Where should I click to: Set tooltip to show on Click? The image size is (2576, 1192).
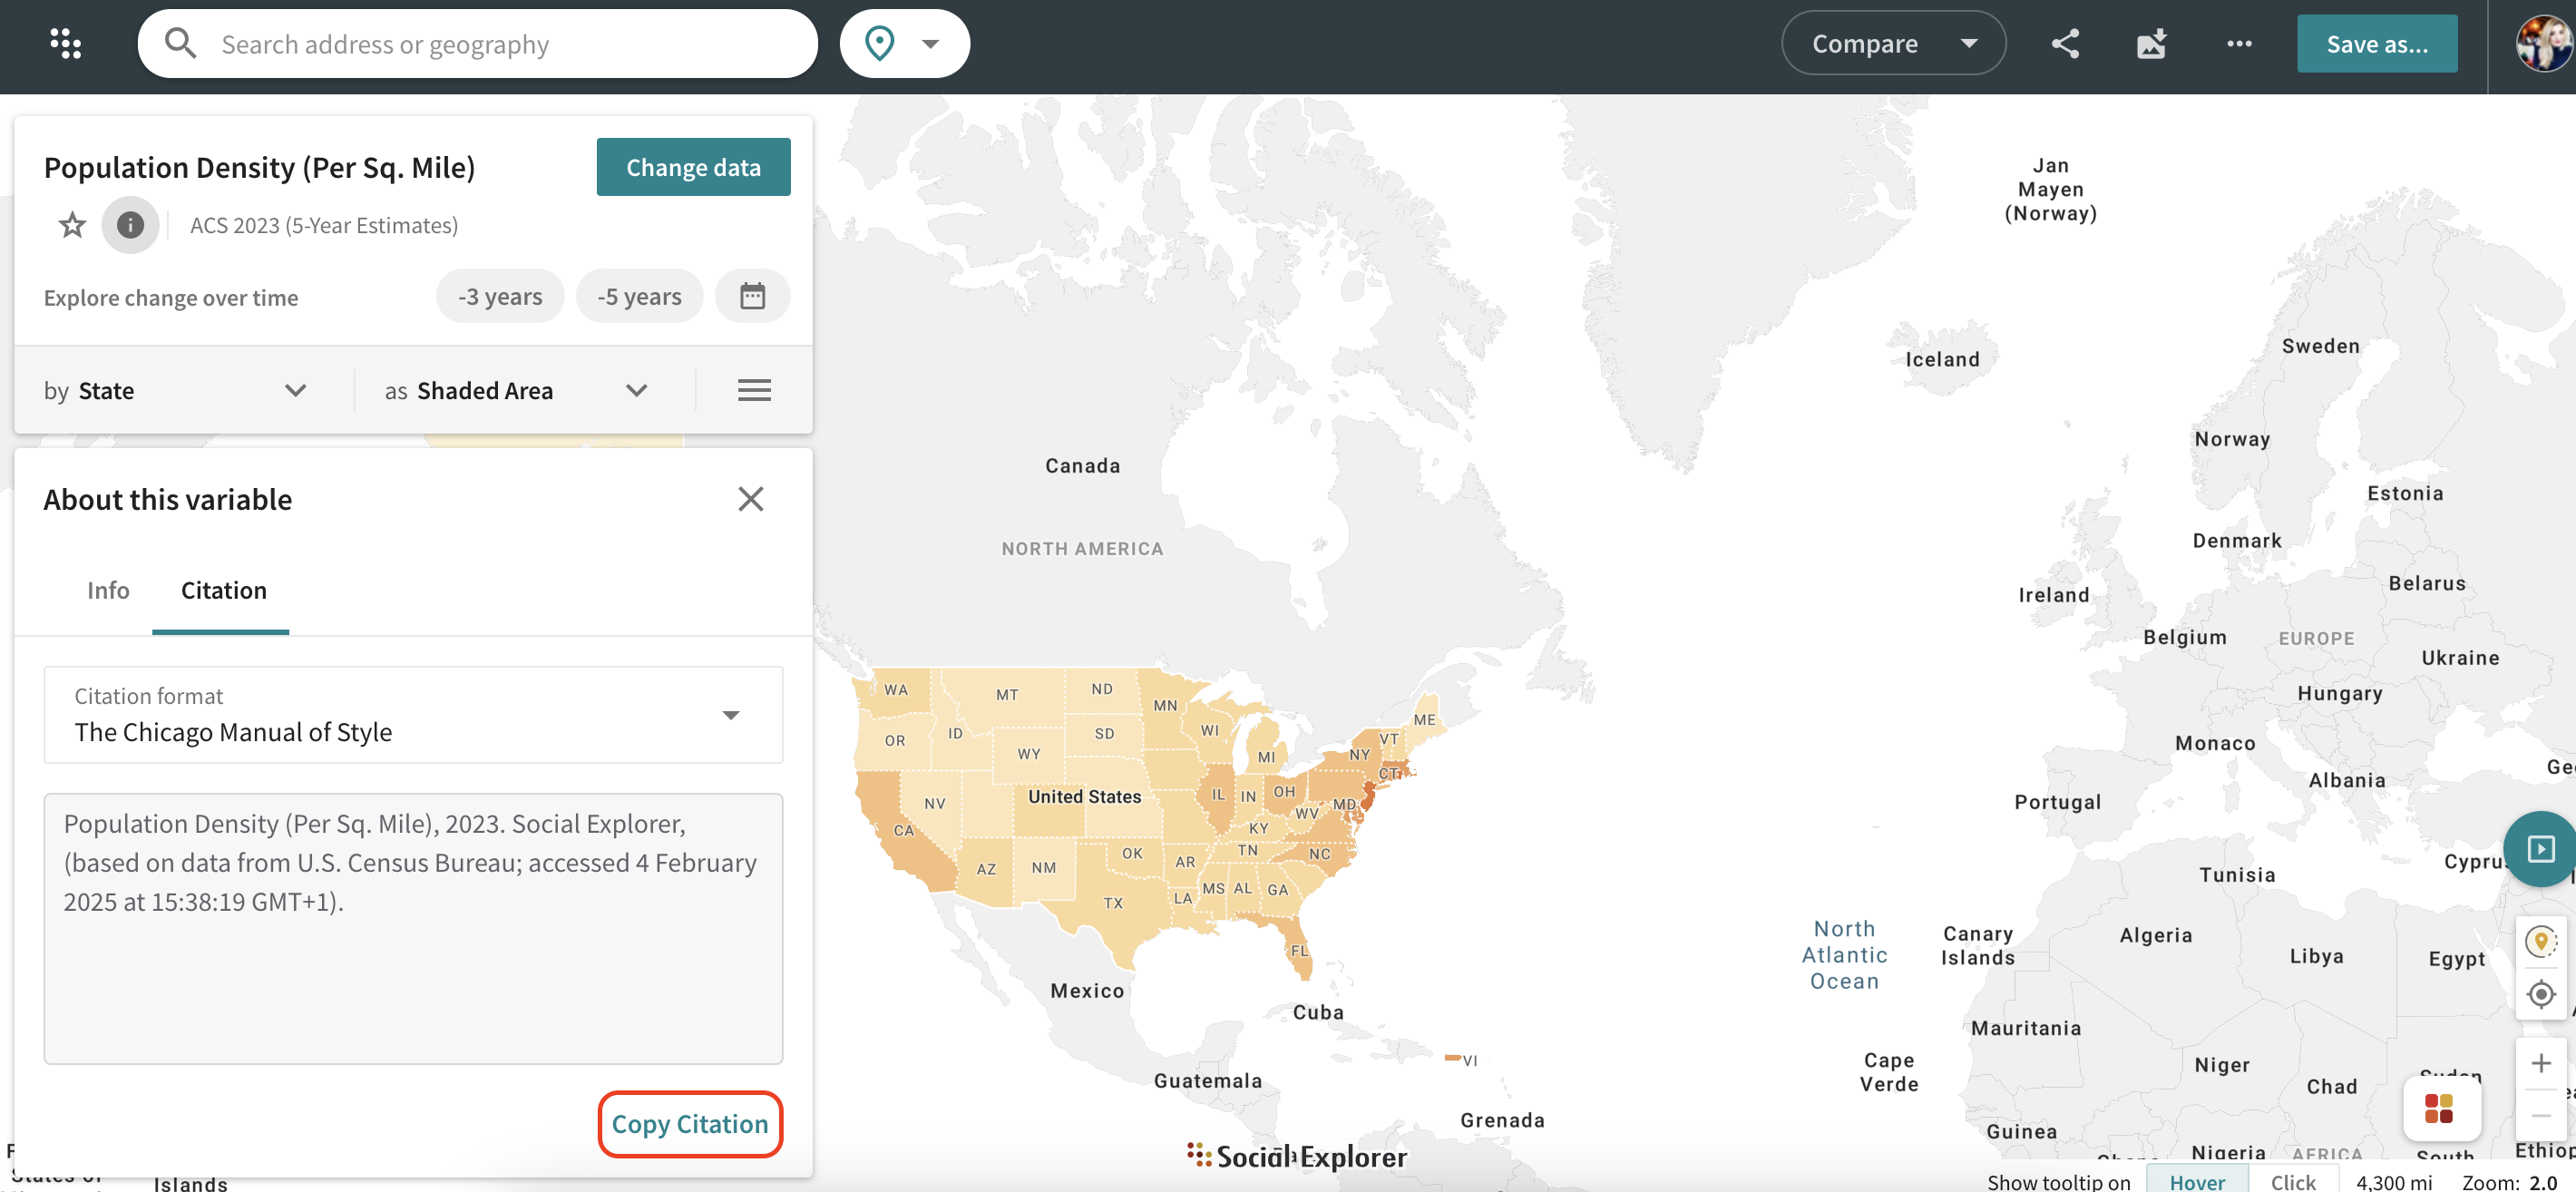coord(2293,1181)
